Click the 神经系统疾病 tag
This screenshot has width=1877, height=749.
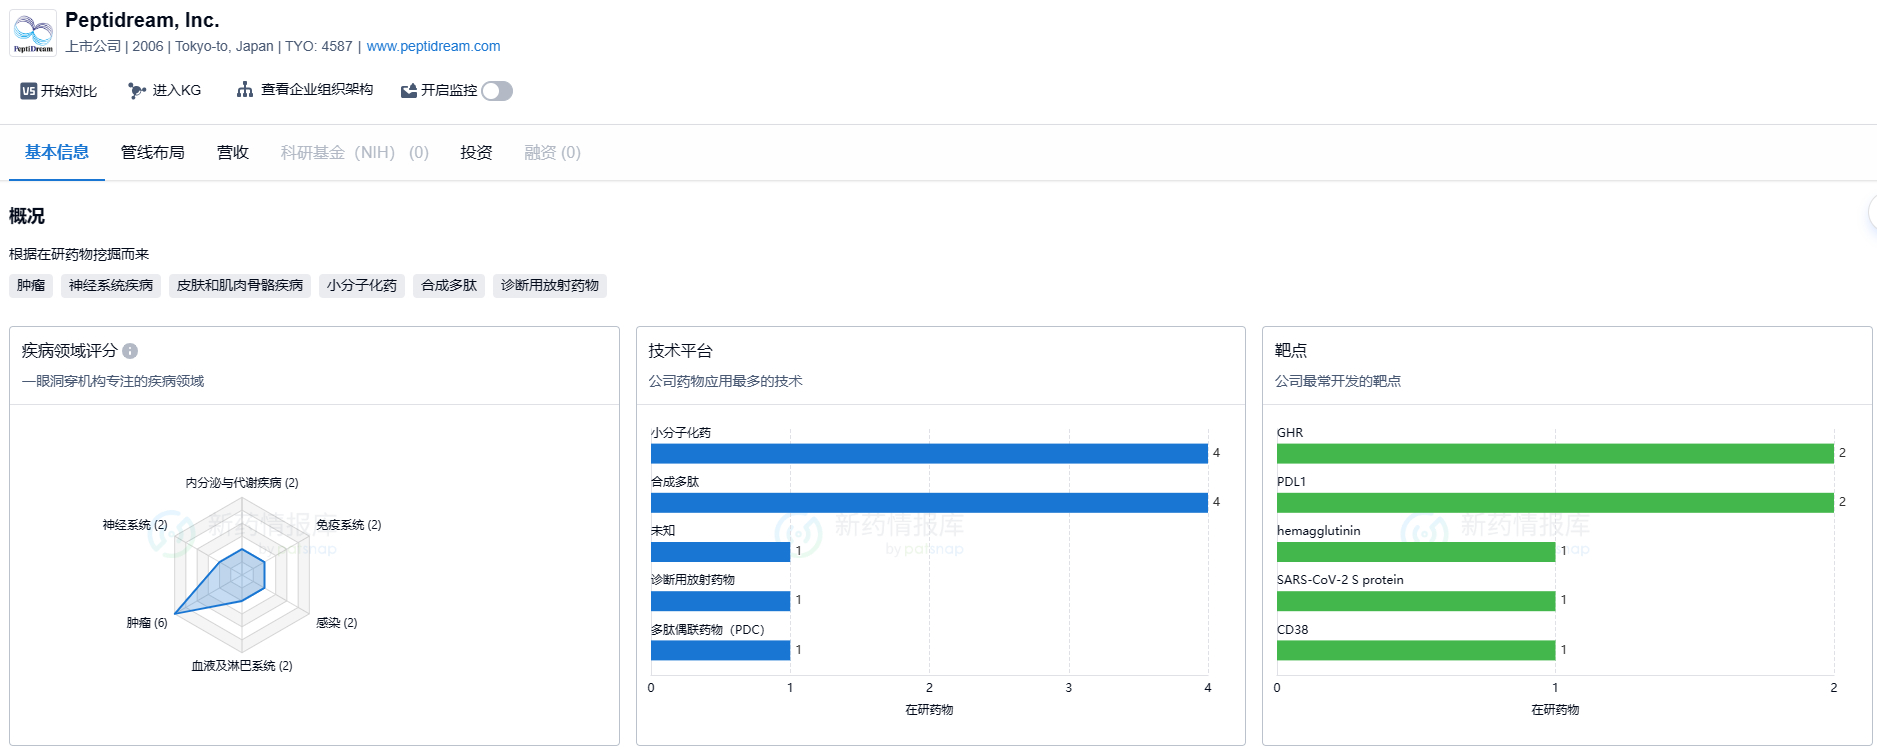tap(111, 286)
